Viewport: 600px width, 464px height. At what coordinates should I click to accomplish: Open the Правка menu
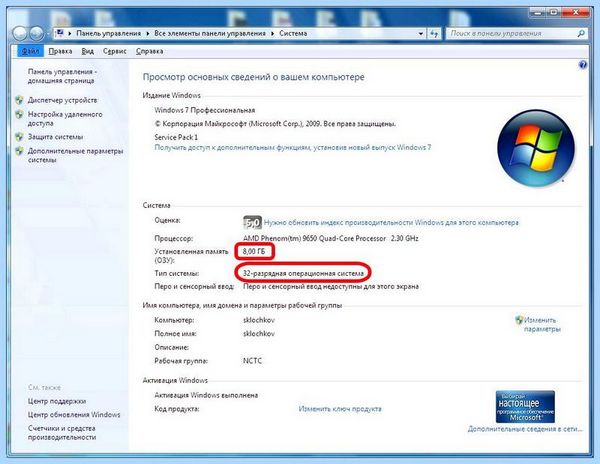click(x=60, y=51)
